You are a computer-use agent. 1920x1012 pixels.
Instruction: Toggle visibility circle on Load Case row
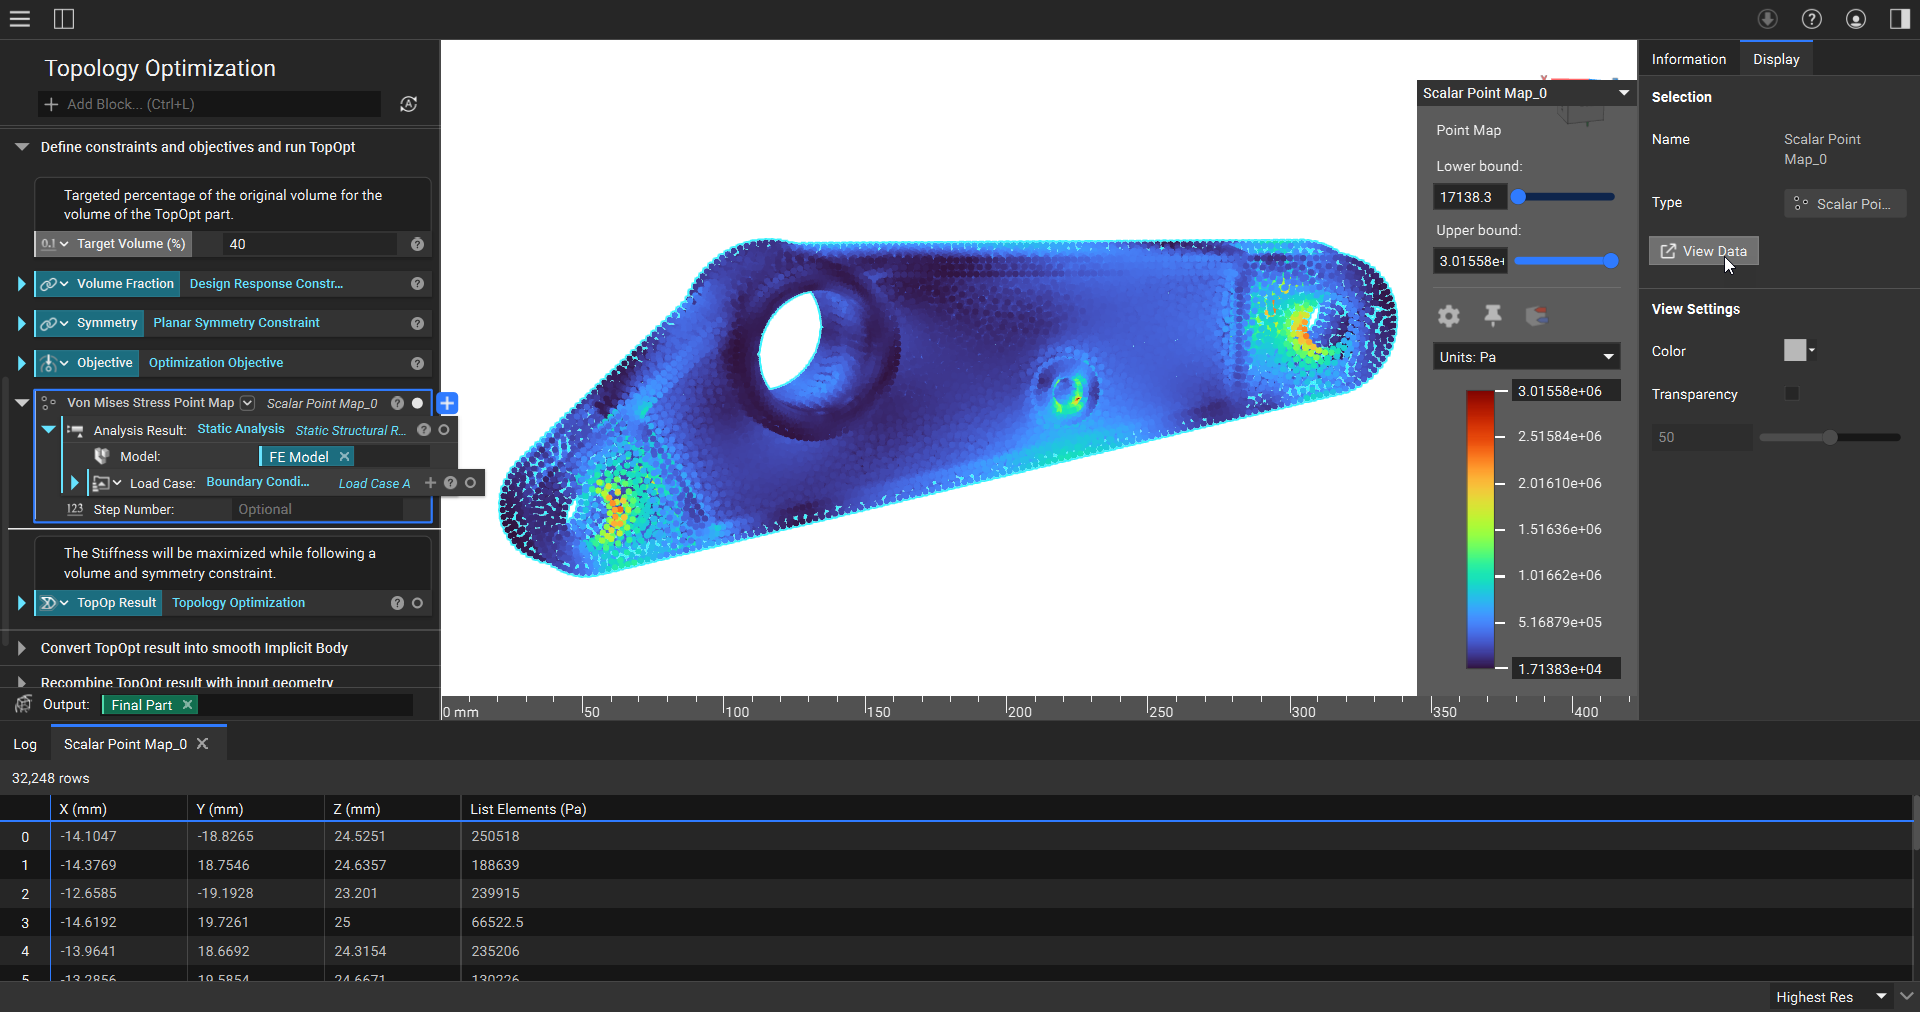tap(470, 483)
